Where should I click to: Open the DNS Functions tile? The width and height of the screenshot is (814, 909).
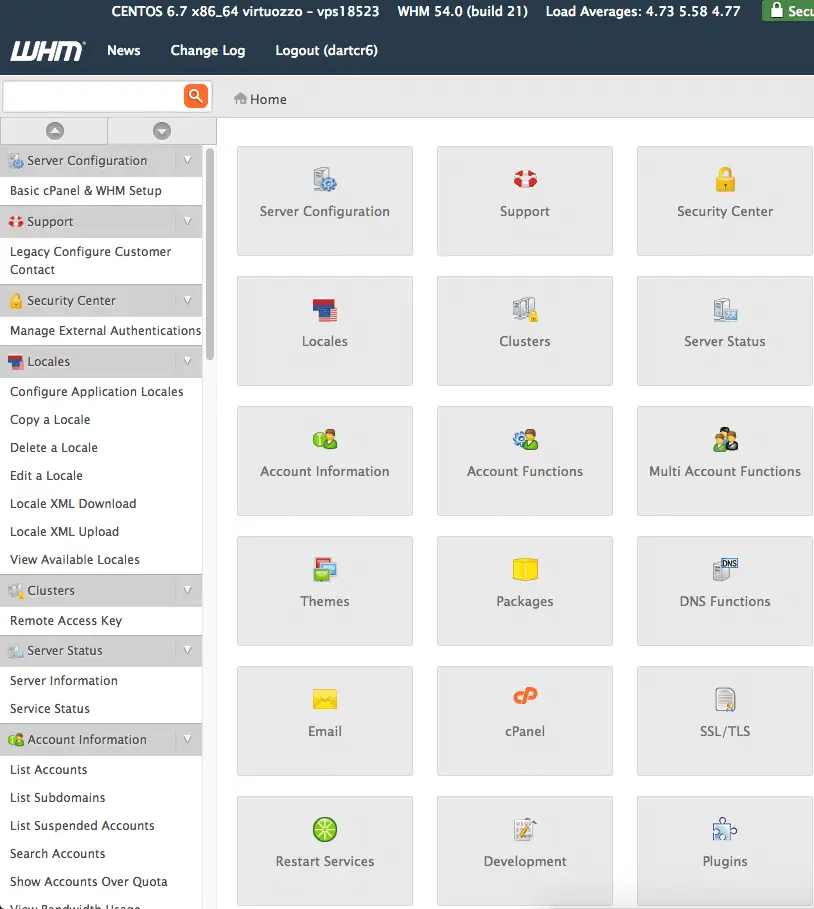(x=725, y=590)
